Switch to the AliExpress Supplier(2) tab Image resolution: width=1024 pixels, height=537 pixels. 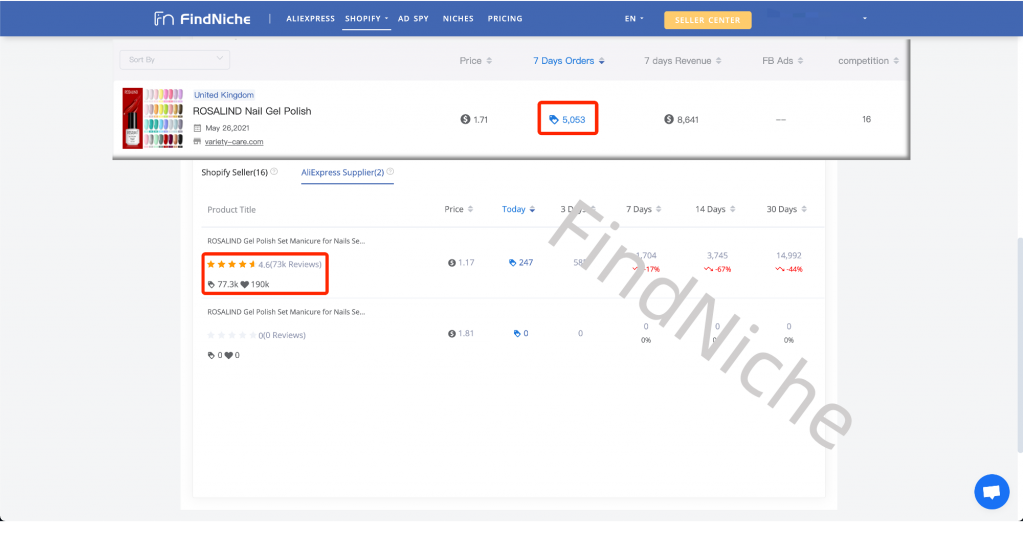(x=342, y=172)
